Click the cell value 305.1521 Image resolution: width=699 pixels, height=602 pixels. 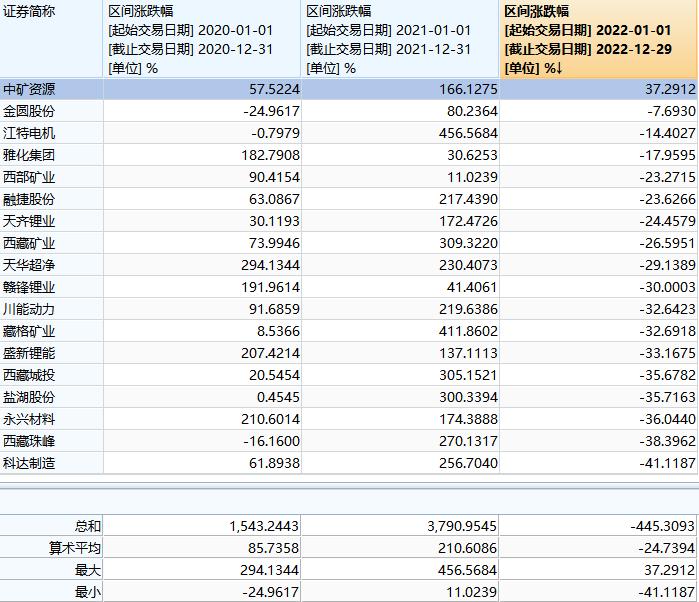point(468,375)
